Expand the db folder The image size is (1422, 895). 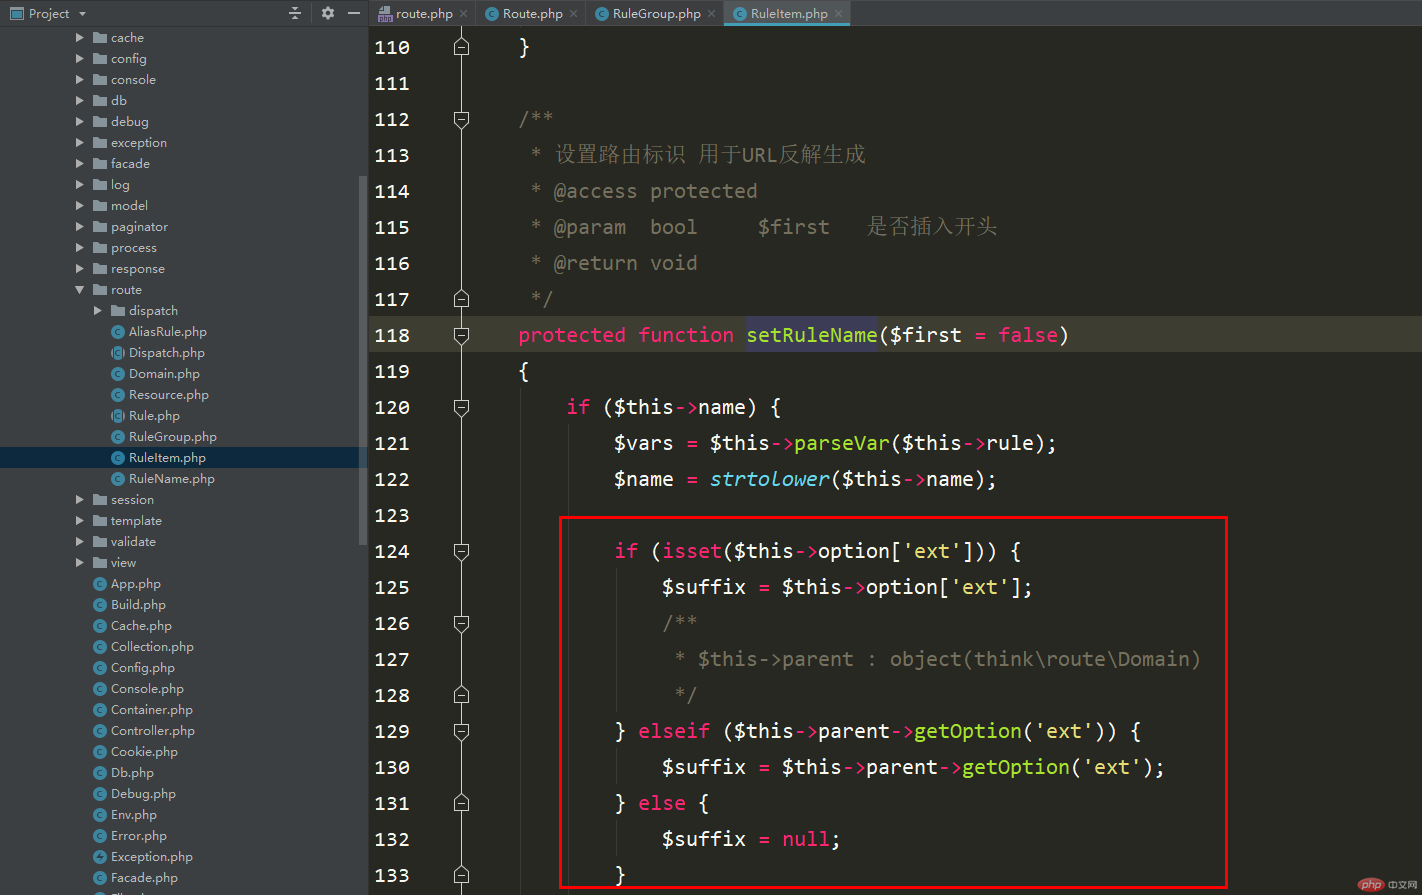[80, 101]
